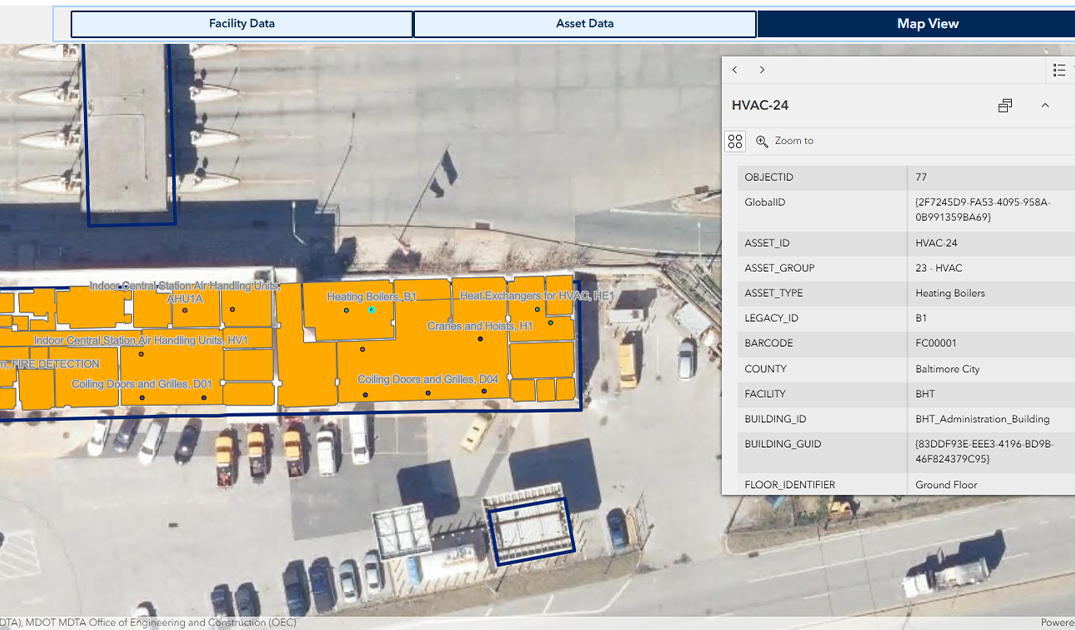Image resolution: width=1075 pixels, height=630 pixels.
Task: Zoom to the selected HVAC-24 feature
Action: [x=785, y=141]
